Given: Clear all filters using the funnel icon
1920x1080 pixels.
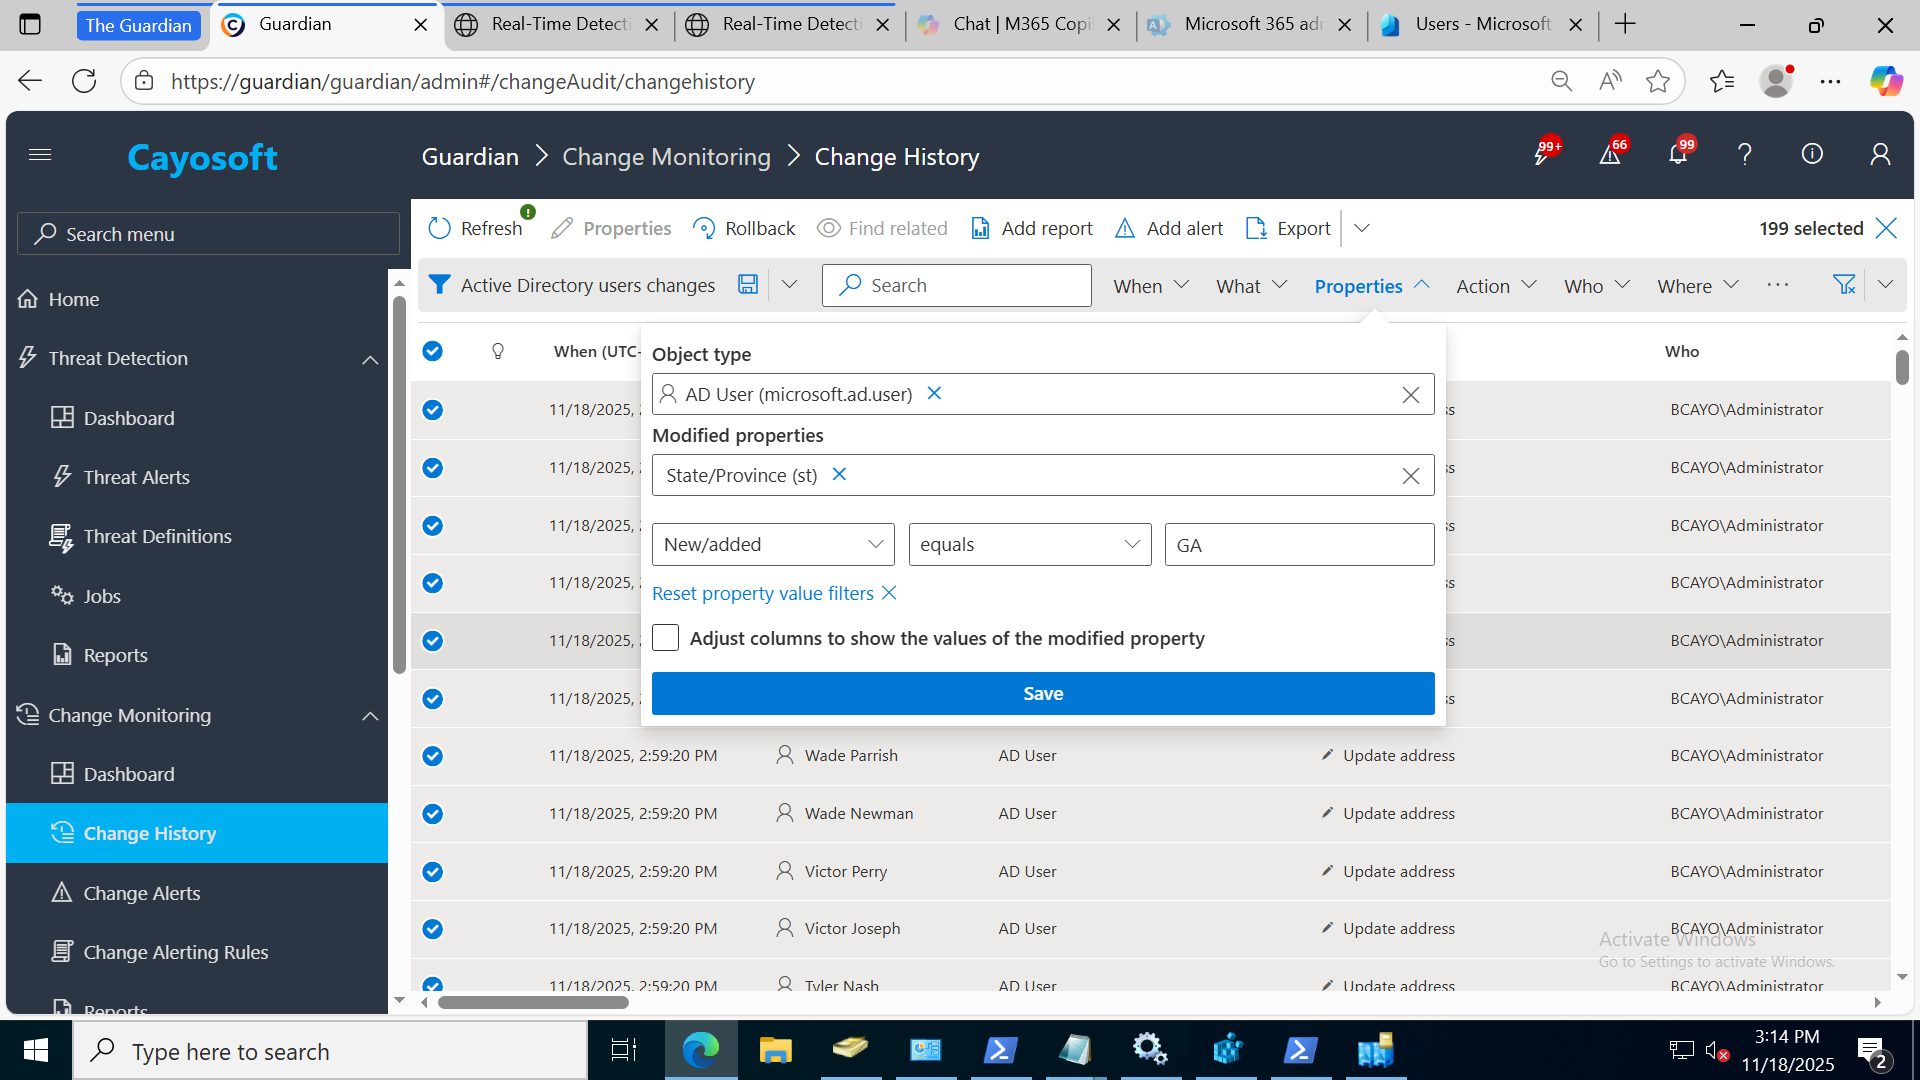Looking at the screenshot, I should (1844, 285).
